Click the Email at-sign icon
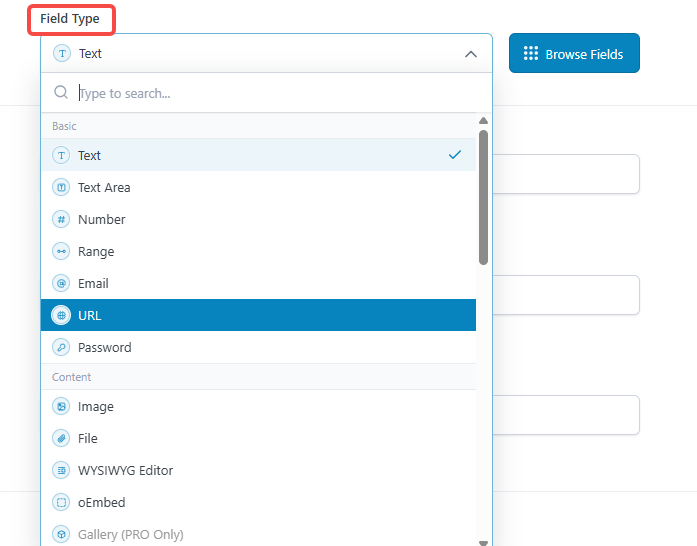 [61, 283]
